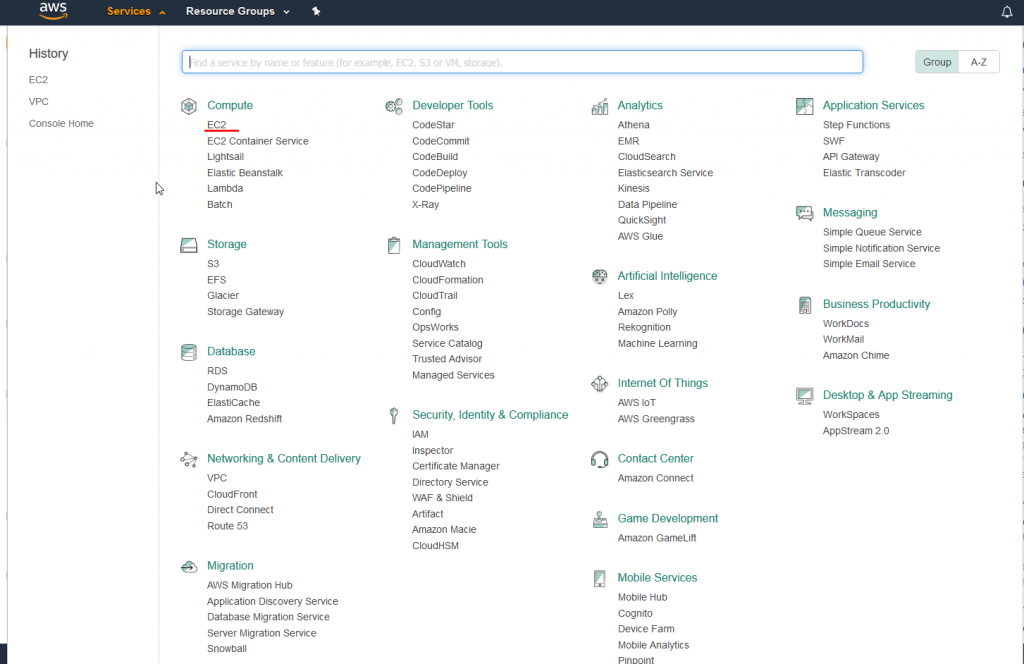The image size is (1024, 664).
Task: Click the AWS logo to go home
Action: click(51, 11)
